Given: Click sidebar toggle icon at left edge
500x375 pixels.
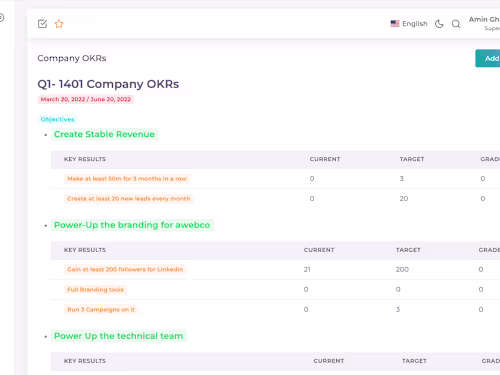Looking at the screenshot, I should [x=2, y=17].
